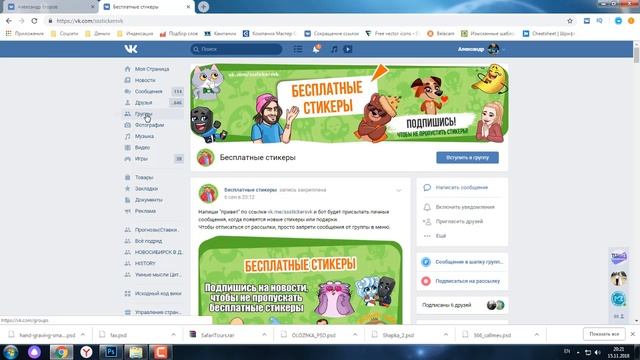Expand options for fax.psd download

click(173, 335)
